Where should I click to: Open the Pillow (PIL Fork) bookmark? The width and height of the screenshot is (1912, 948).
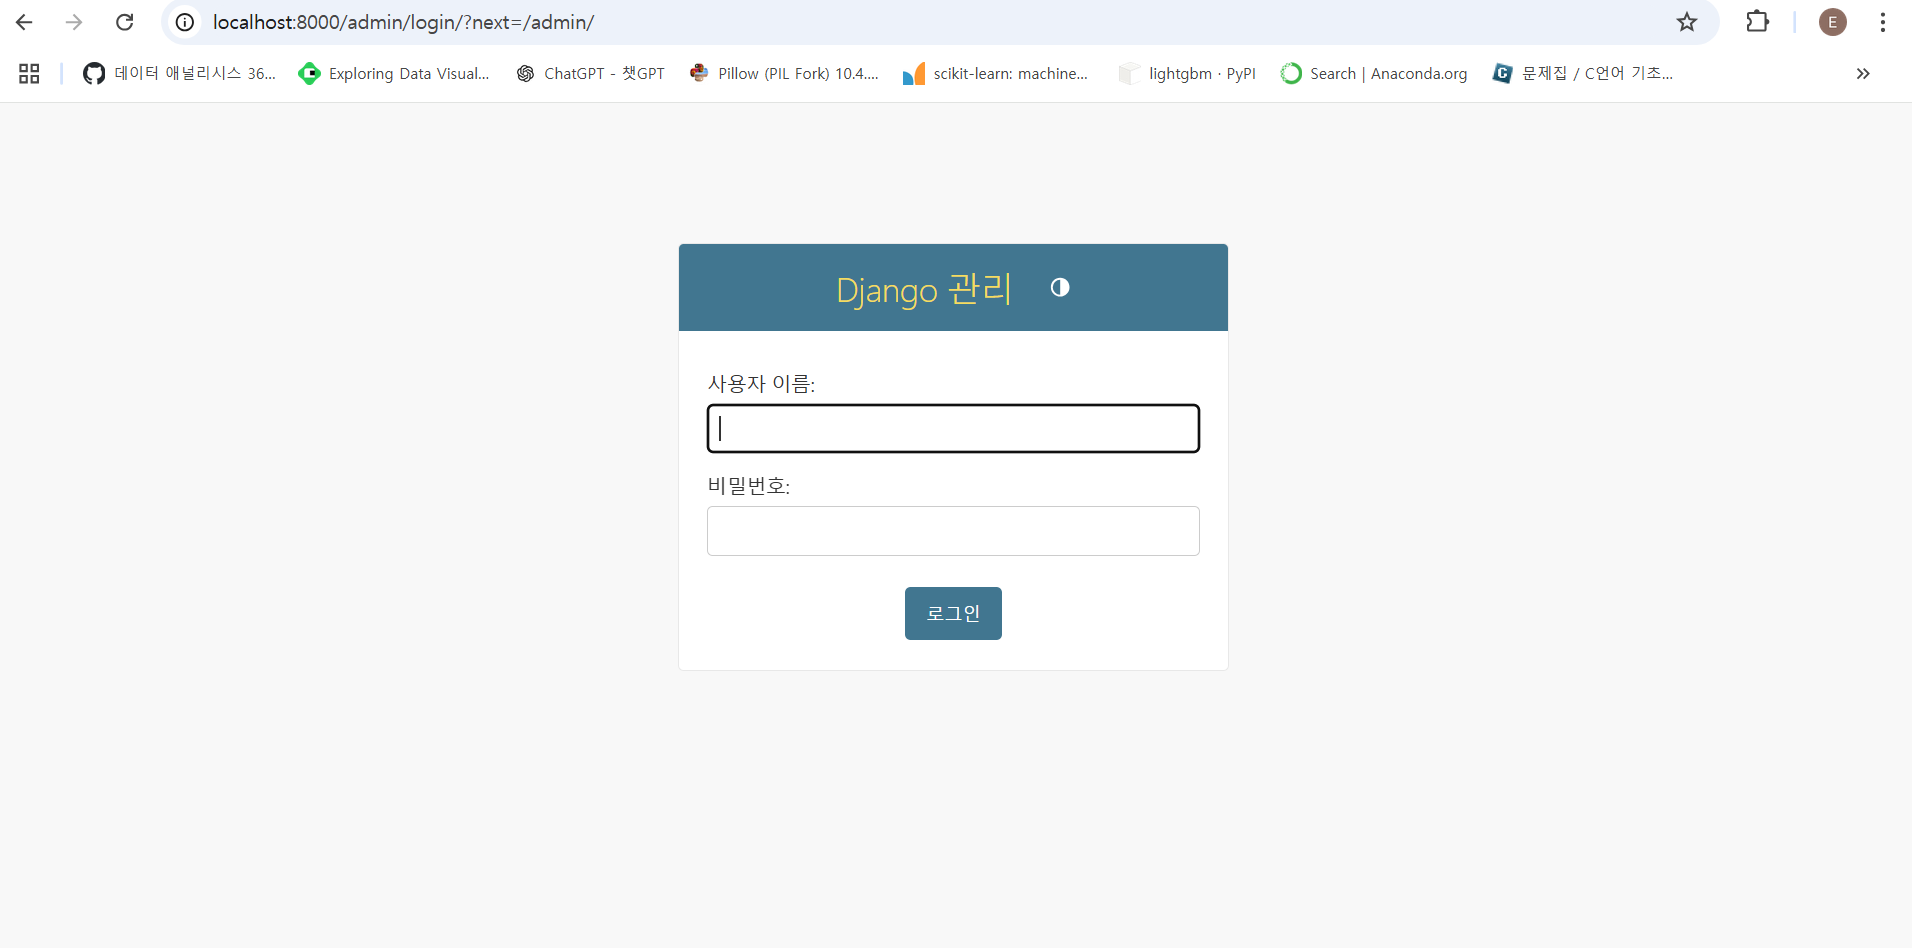(784, 73)
